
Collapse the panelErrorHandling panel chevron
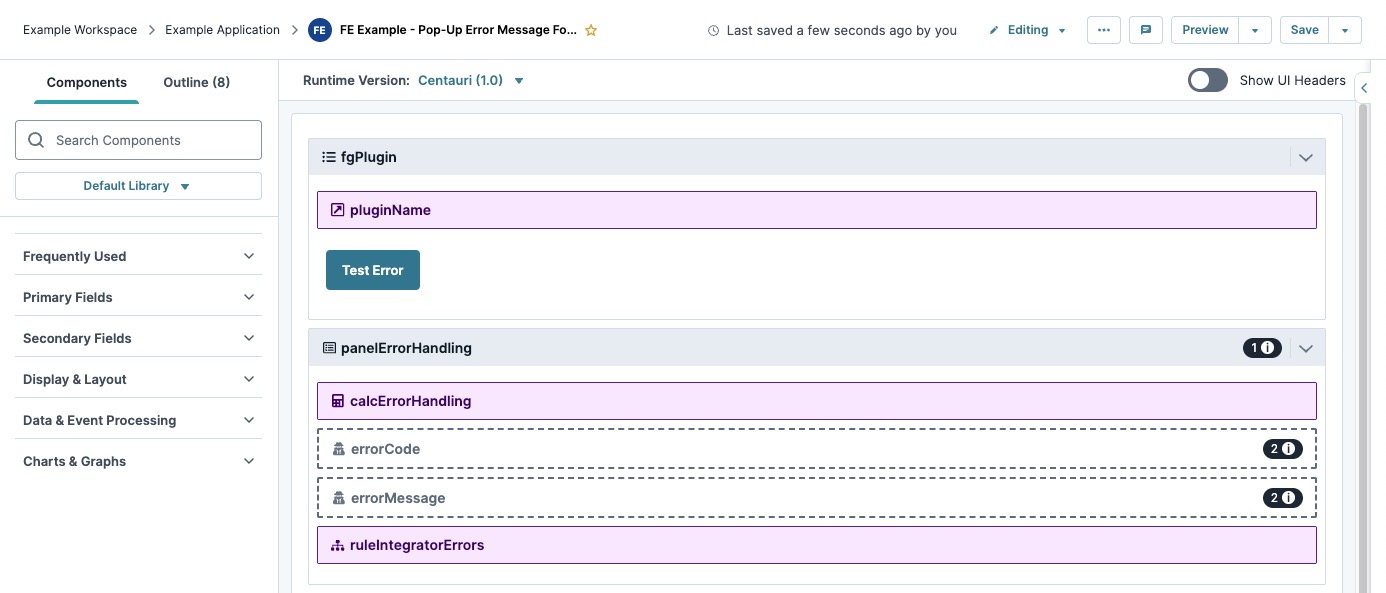click(1305, 348)
